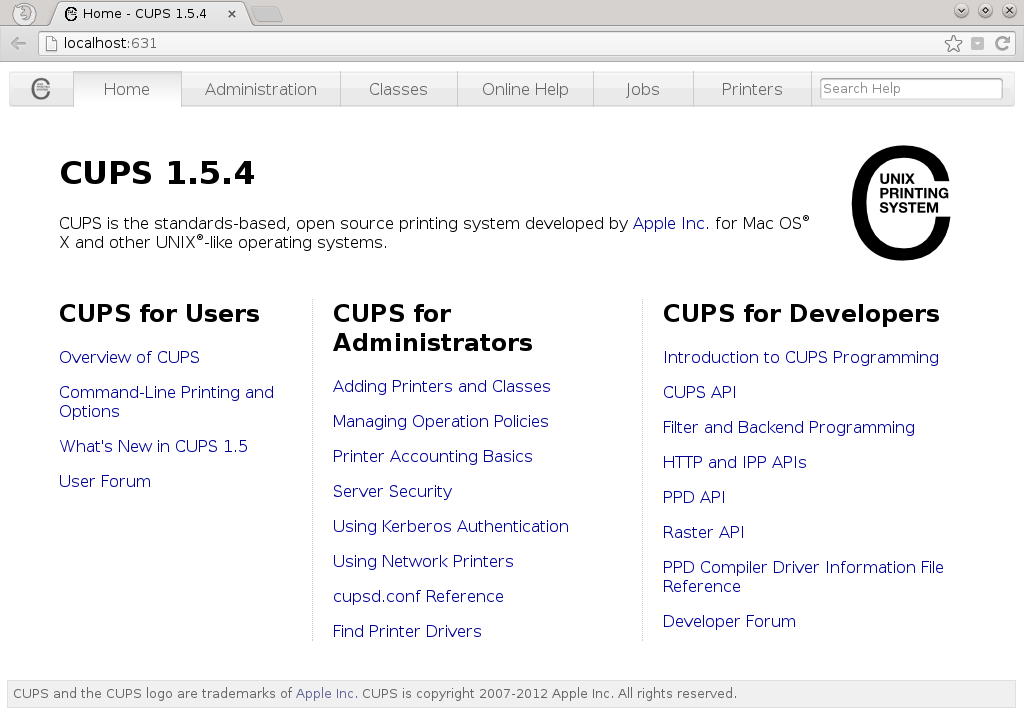
Task: Click Printer Accounting Basics
Action: (432, 456)
